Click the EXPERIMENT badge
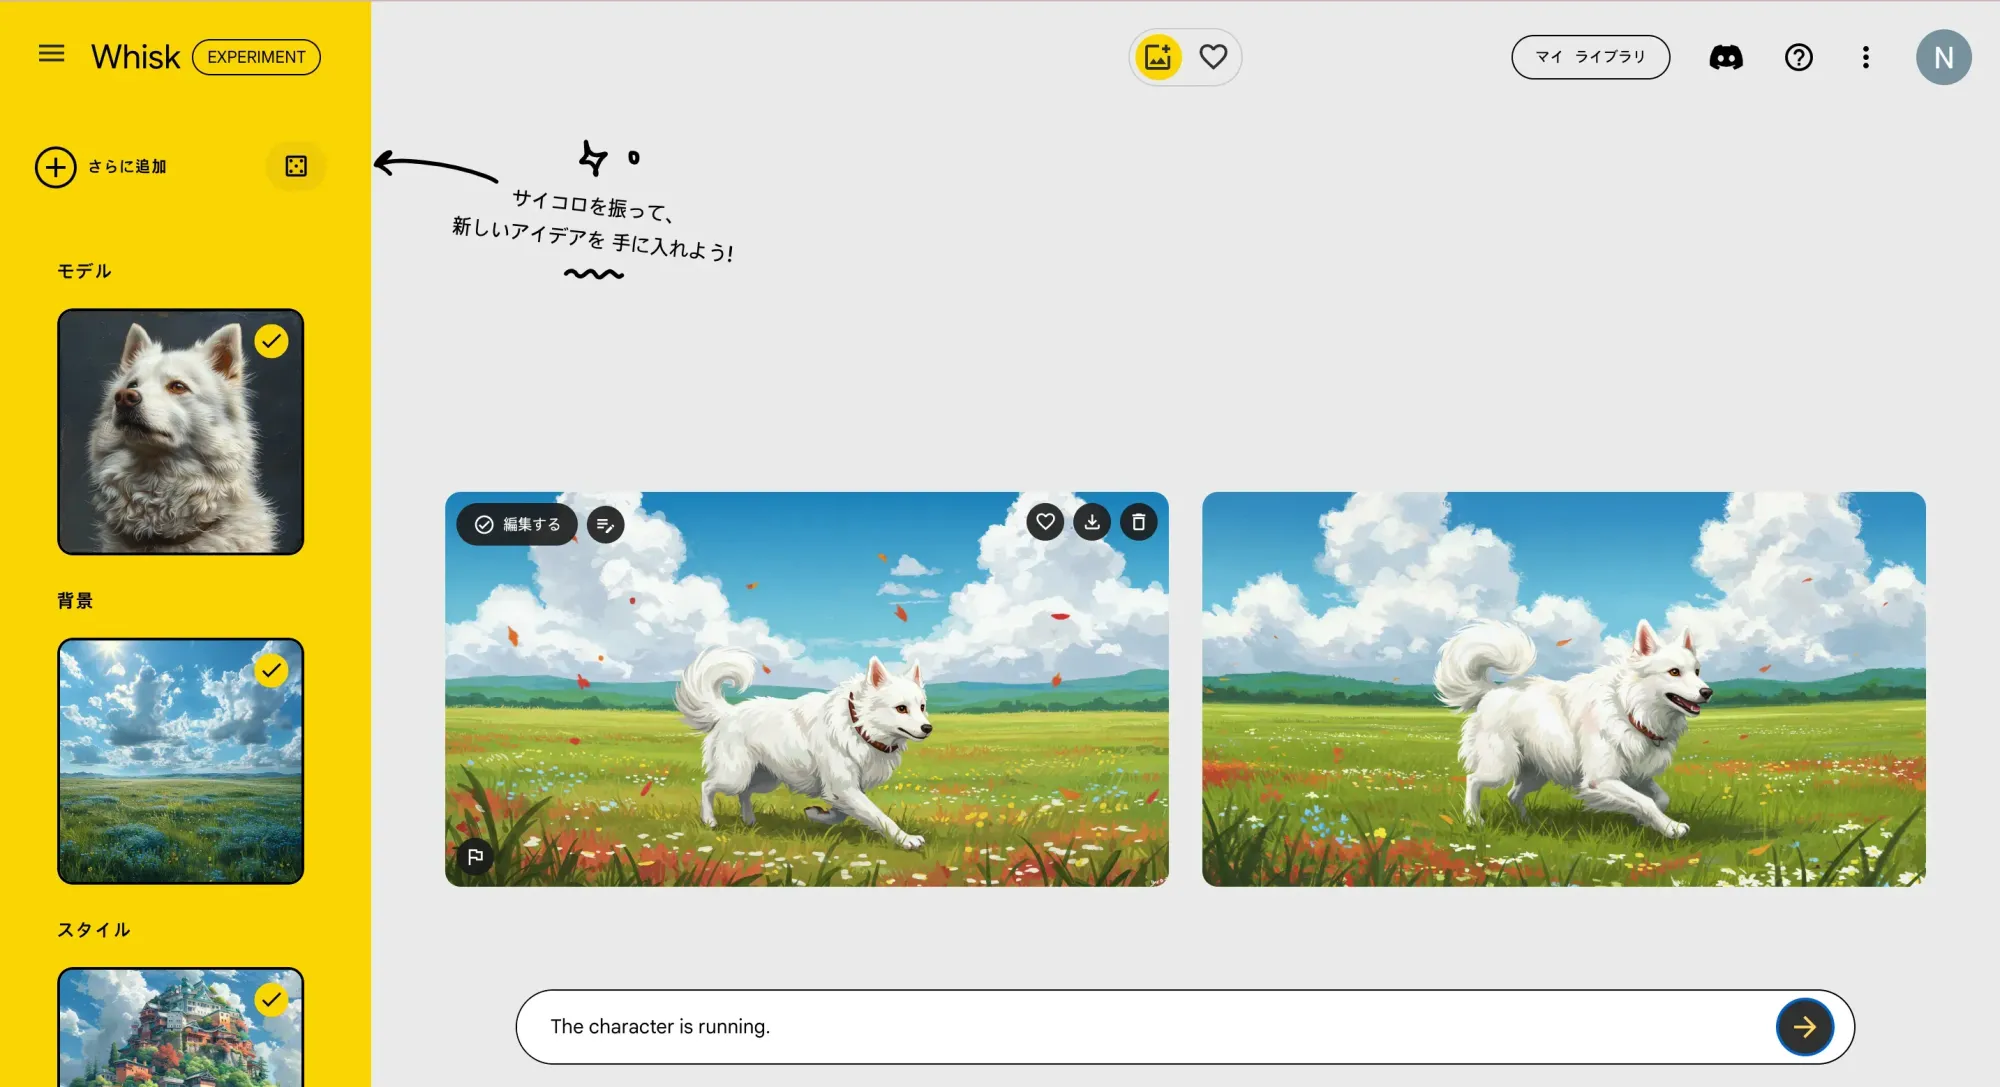The height and width of the screenshot is (1087, 2000). tap(256, 57)
